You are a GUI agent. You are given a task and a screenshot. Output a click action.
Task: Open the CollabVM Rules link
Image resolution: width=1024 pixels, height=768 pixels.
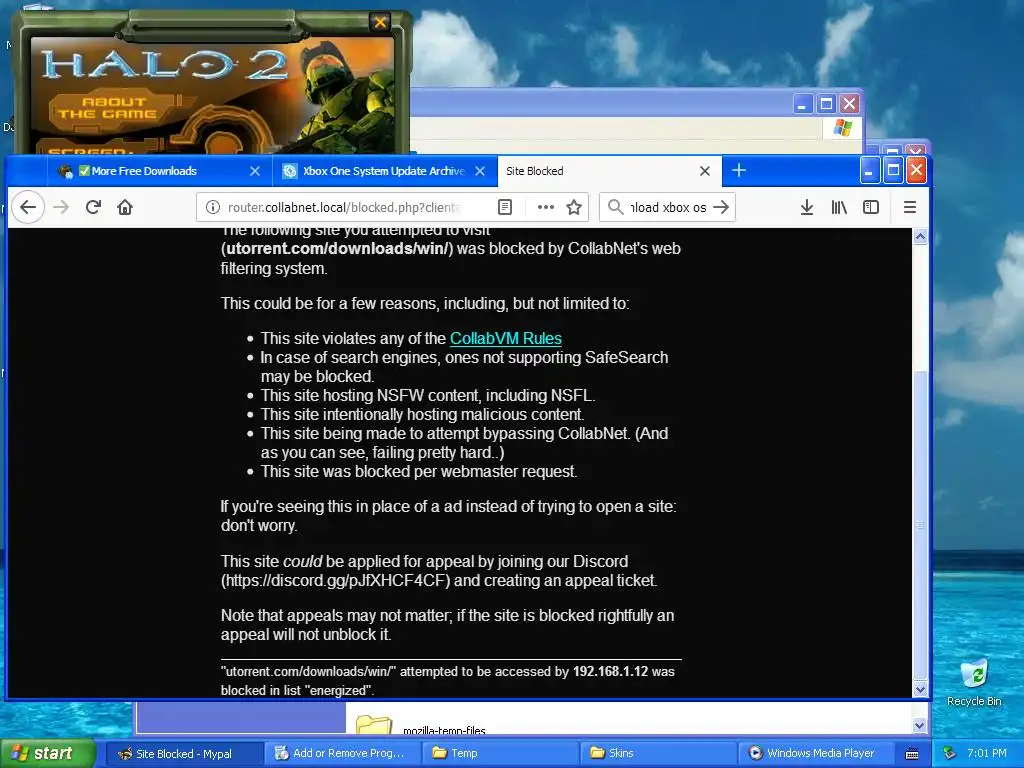(505, 338)
